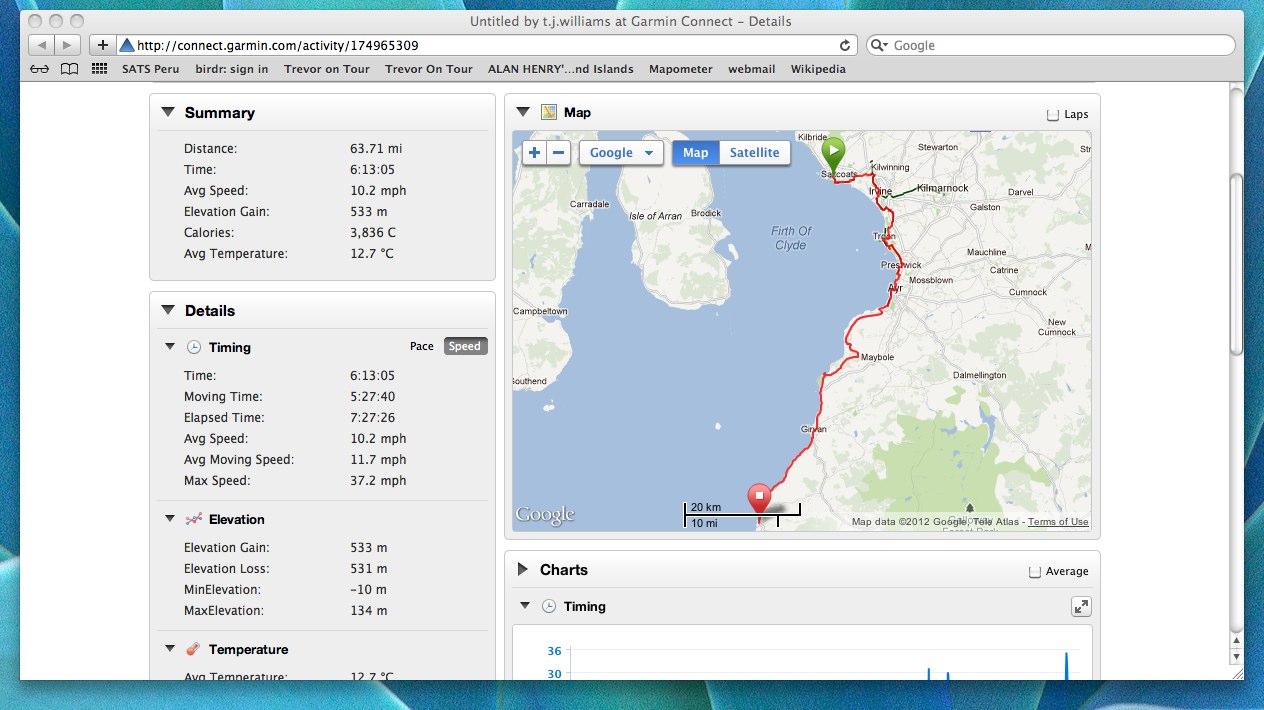Open the Top Sites grid icon
The width and height of the screenshot is (1264, 710).
point(99,69)
